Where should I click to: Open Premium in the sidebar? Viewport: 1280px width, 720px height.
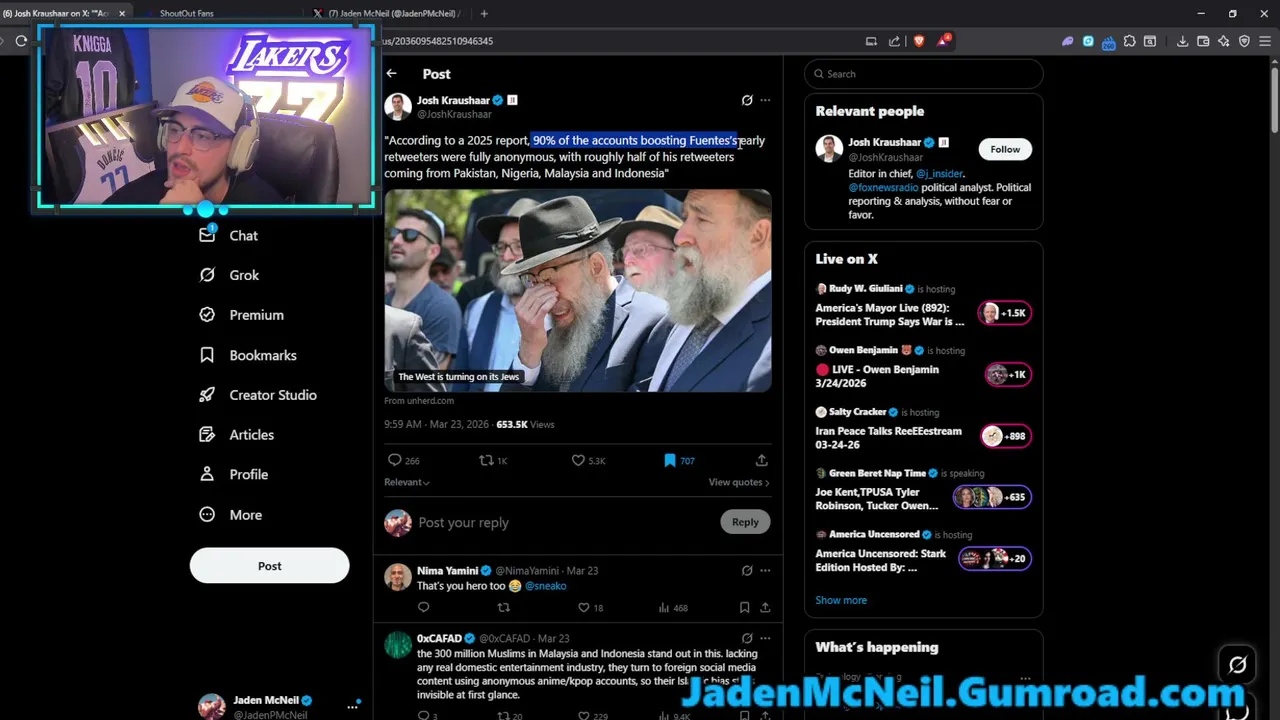[242, 315]
